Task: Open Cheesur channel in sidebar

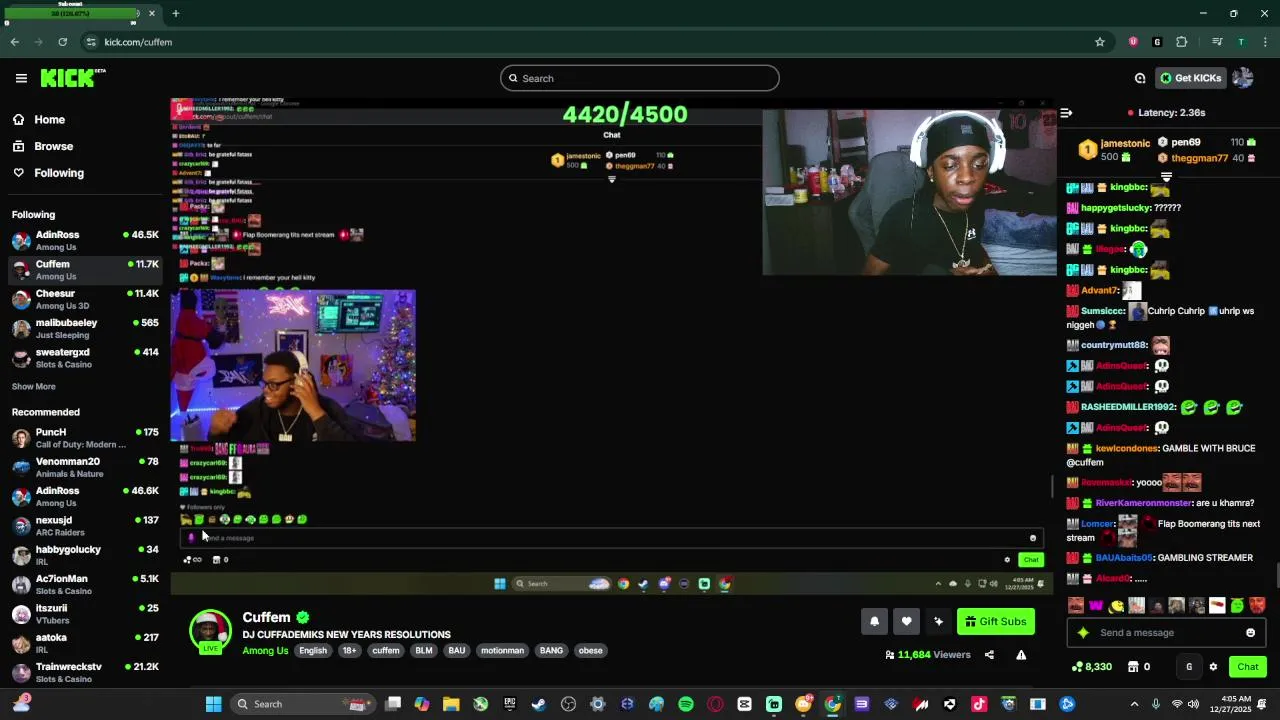Action: point(84,299)
